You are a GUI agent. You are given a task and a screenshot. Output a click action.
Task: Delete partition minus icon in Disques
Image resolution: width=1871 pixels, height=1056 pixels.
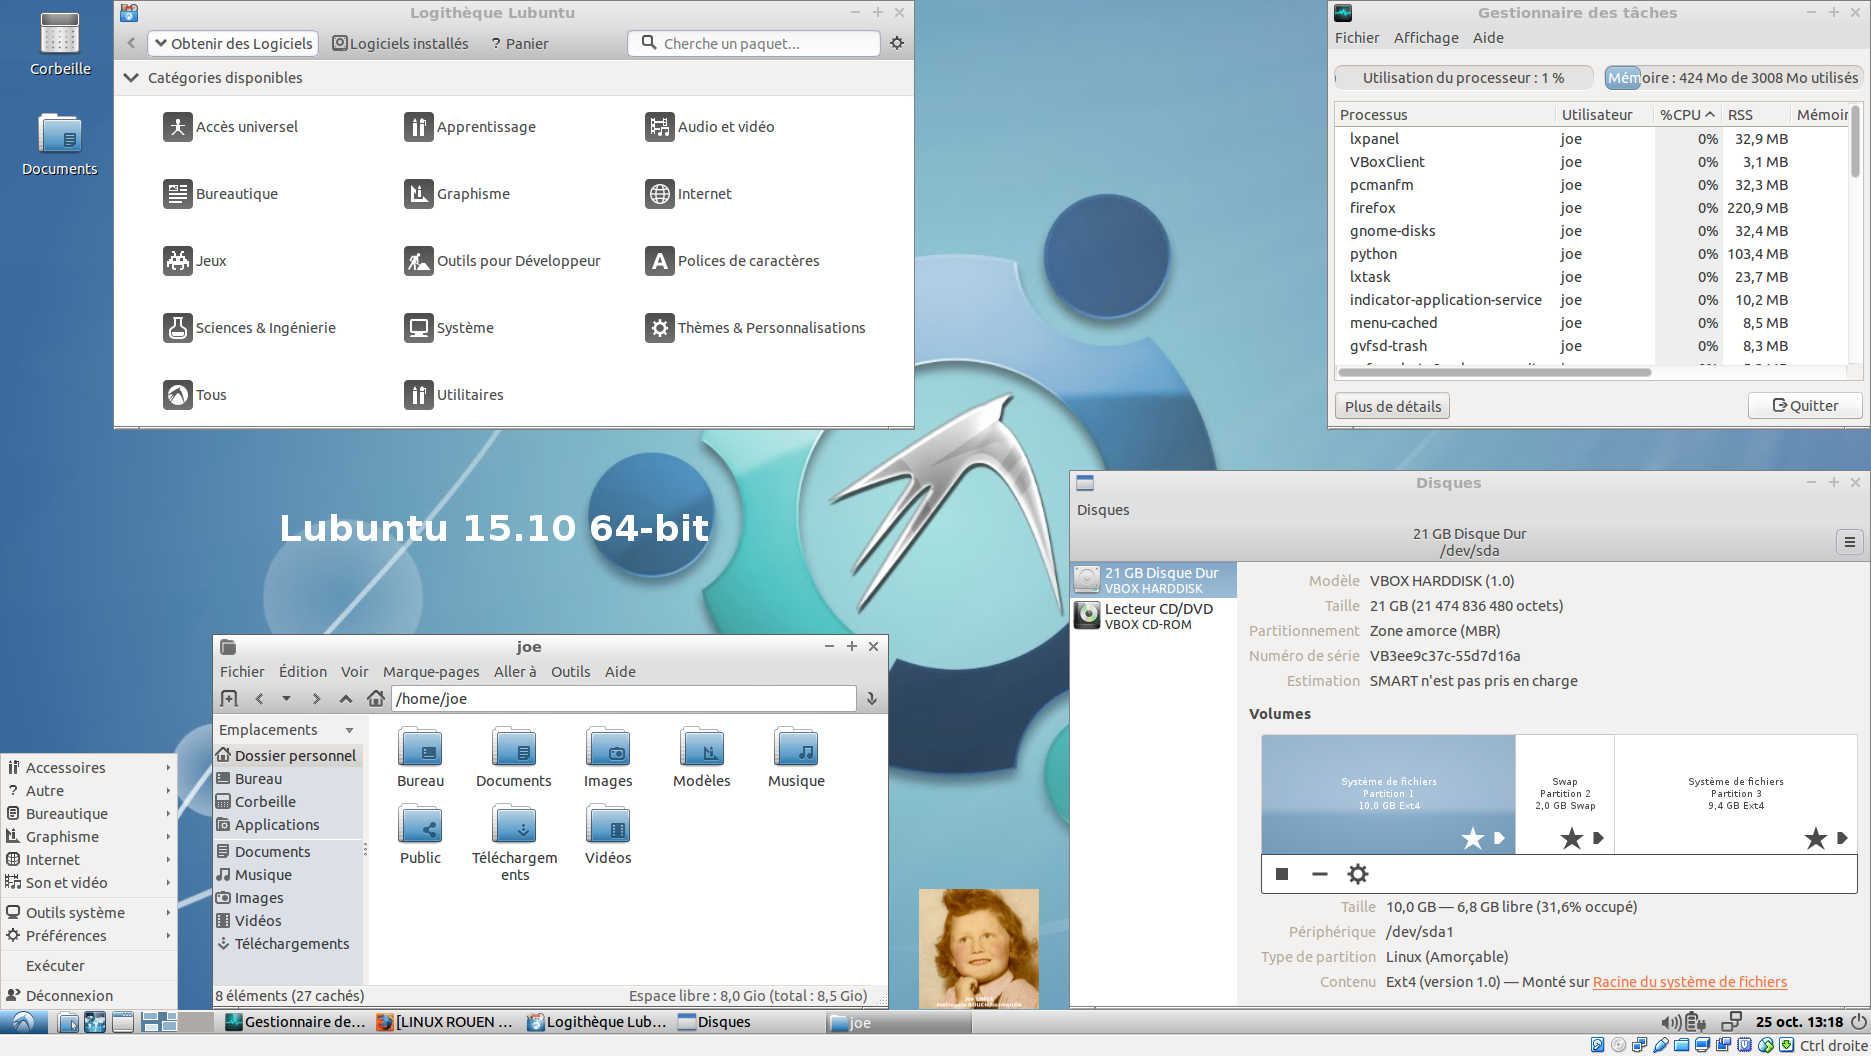[1320, 874]
